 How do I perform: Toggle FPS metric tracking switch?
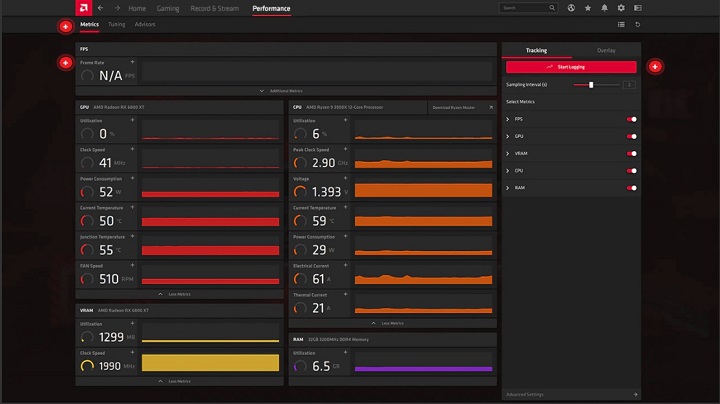coord(631,119)
